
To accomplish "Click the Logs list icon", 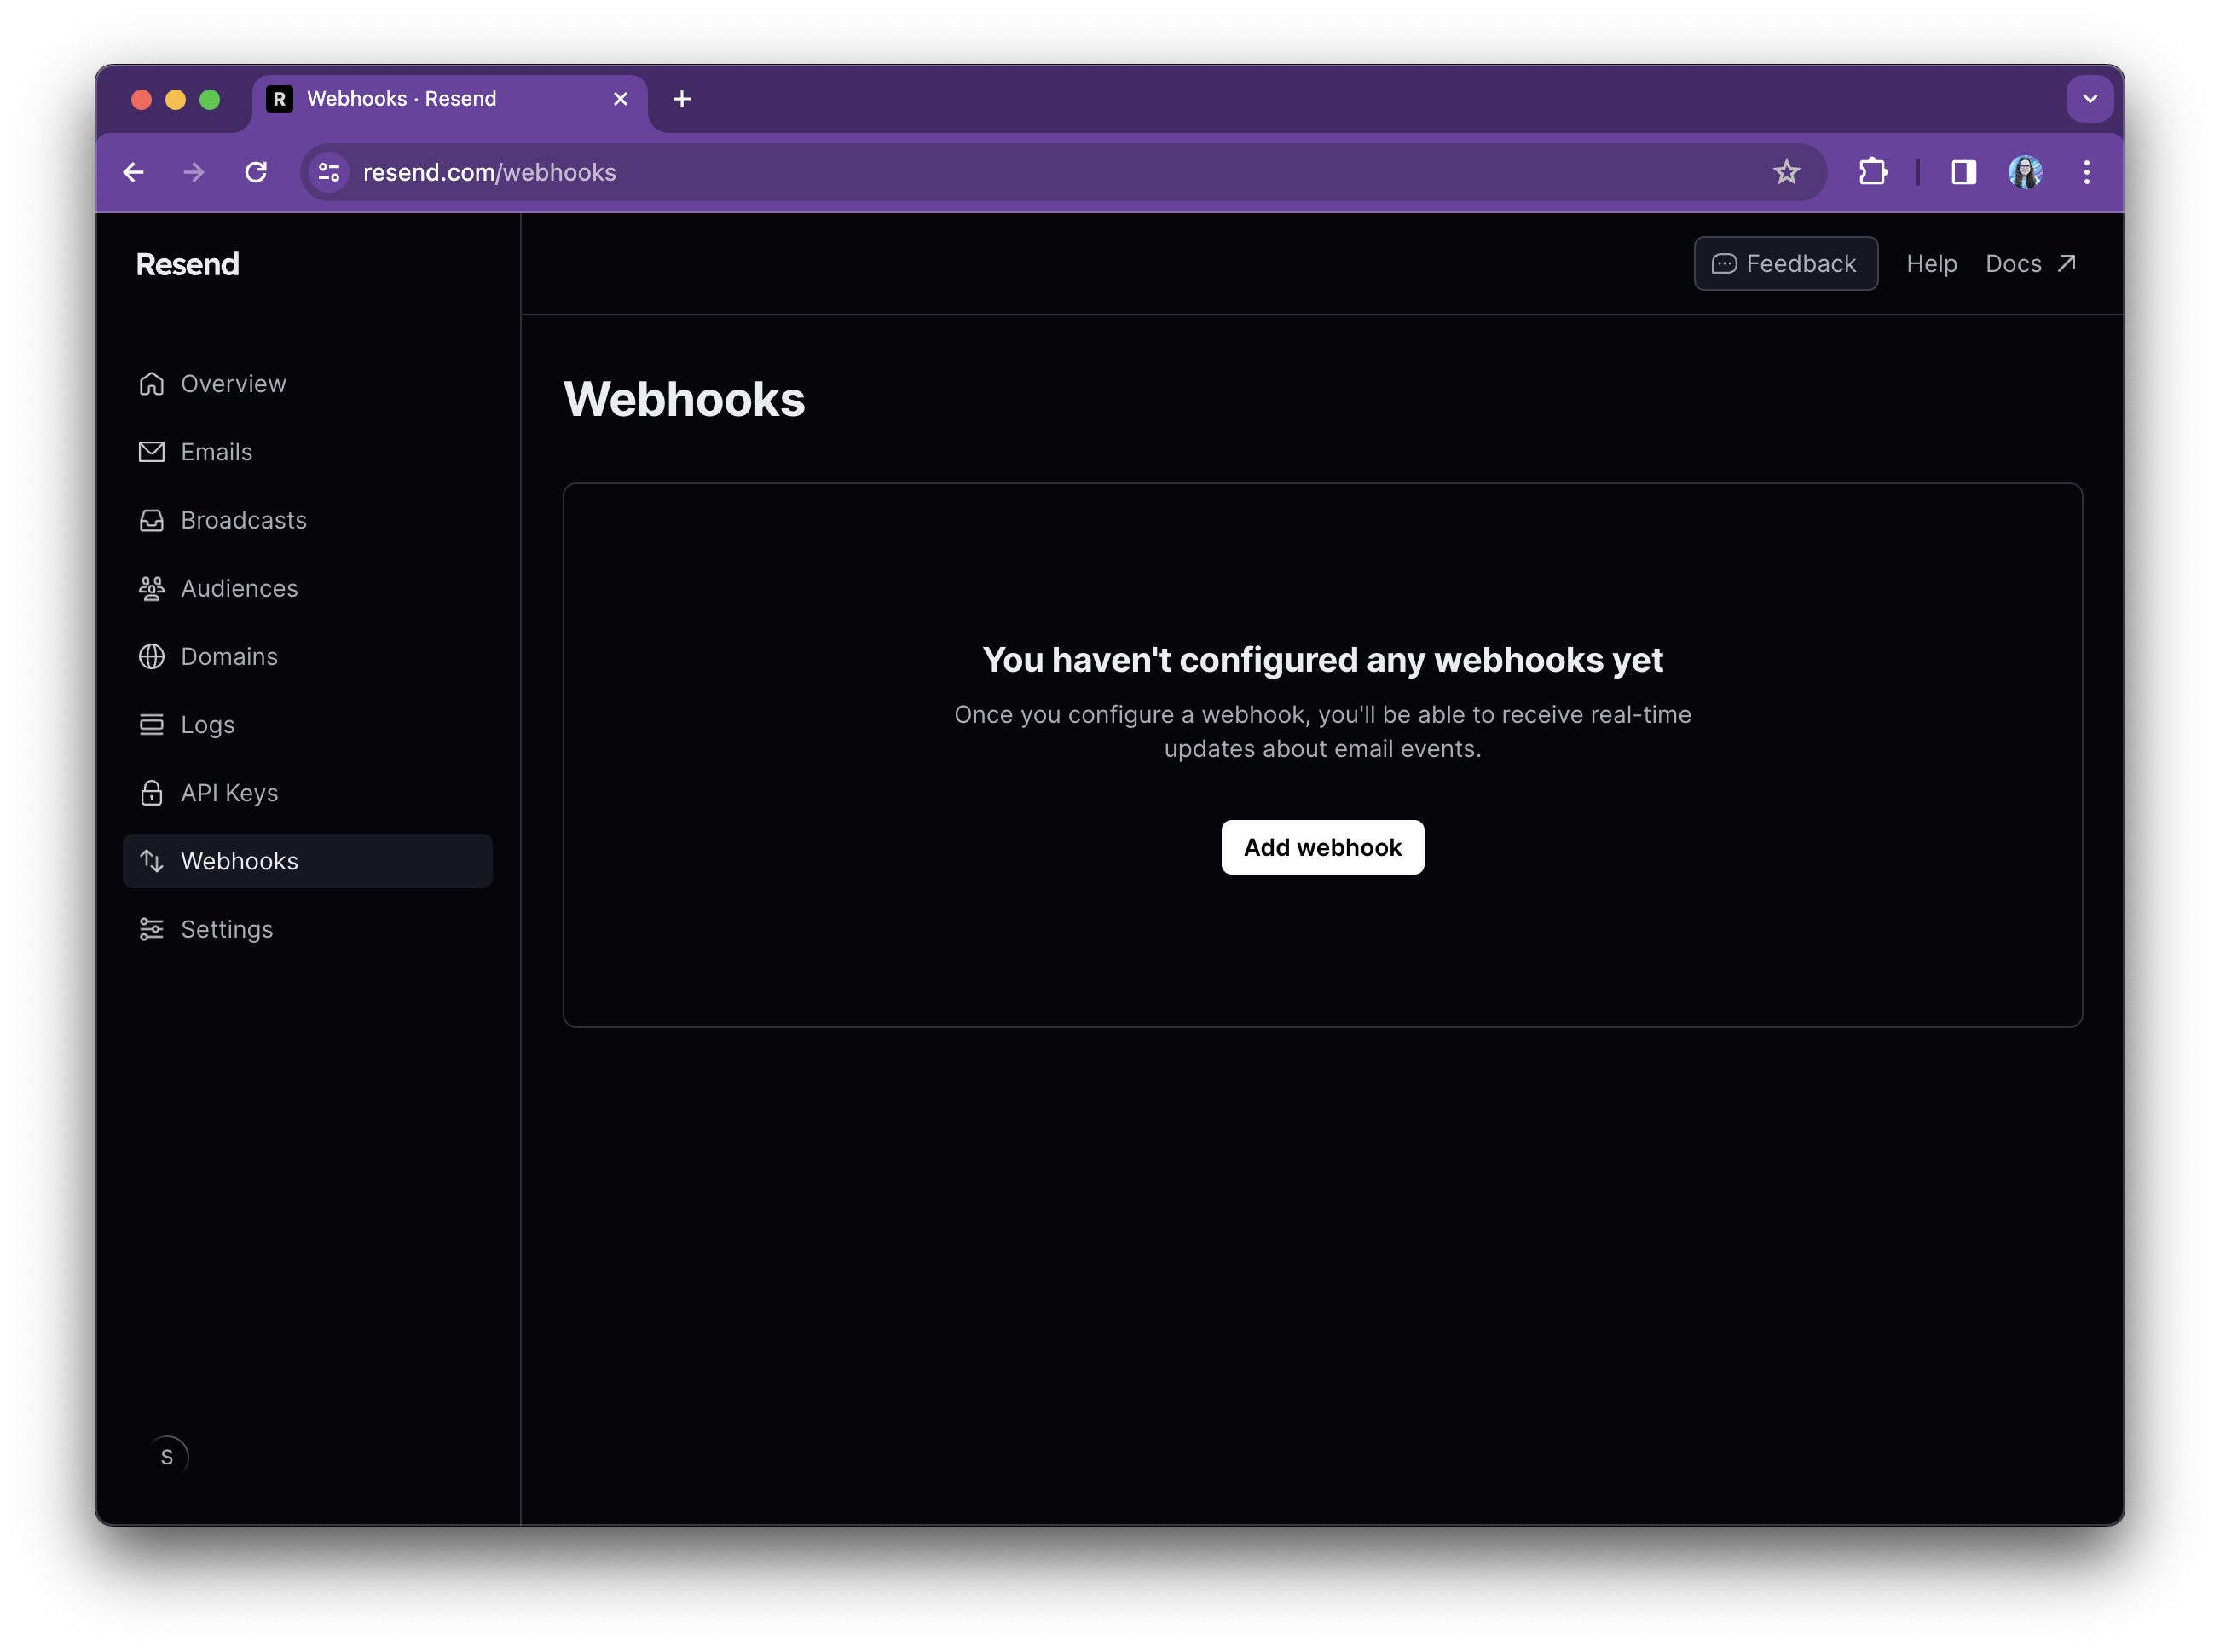I will click(x=151, y=724).
